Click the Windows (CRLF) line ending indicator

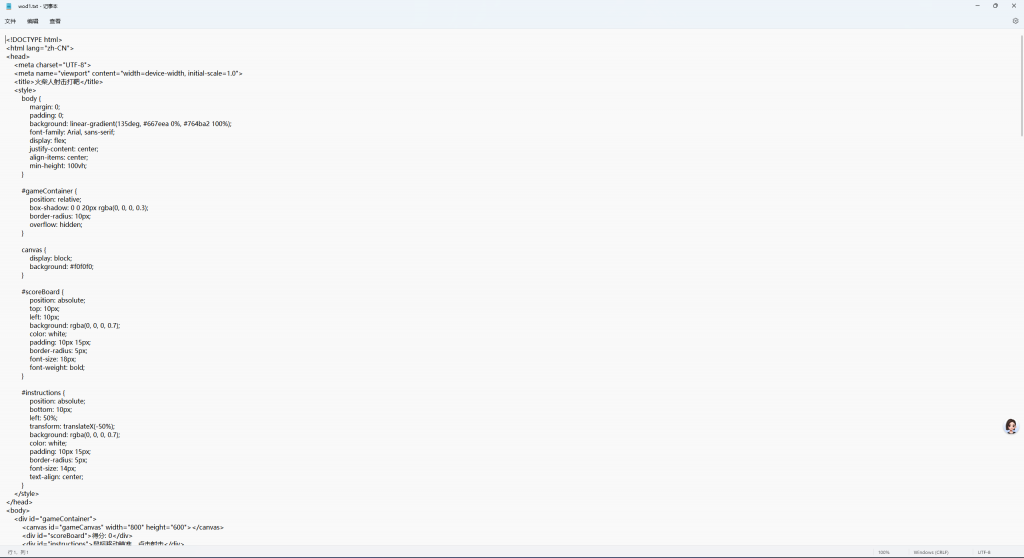930,552
